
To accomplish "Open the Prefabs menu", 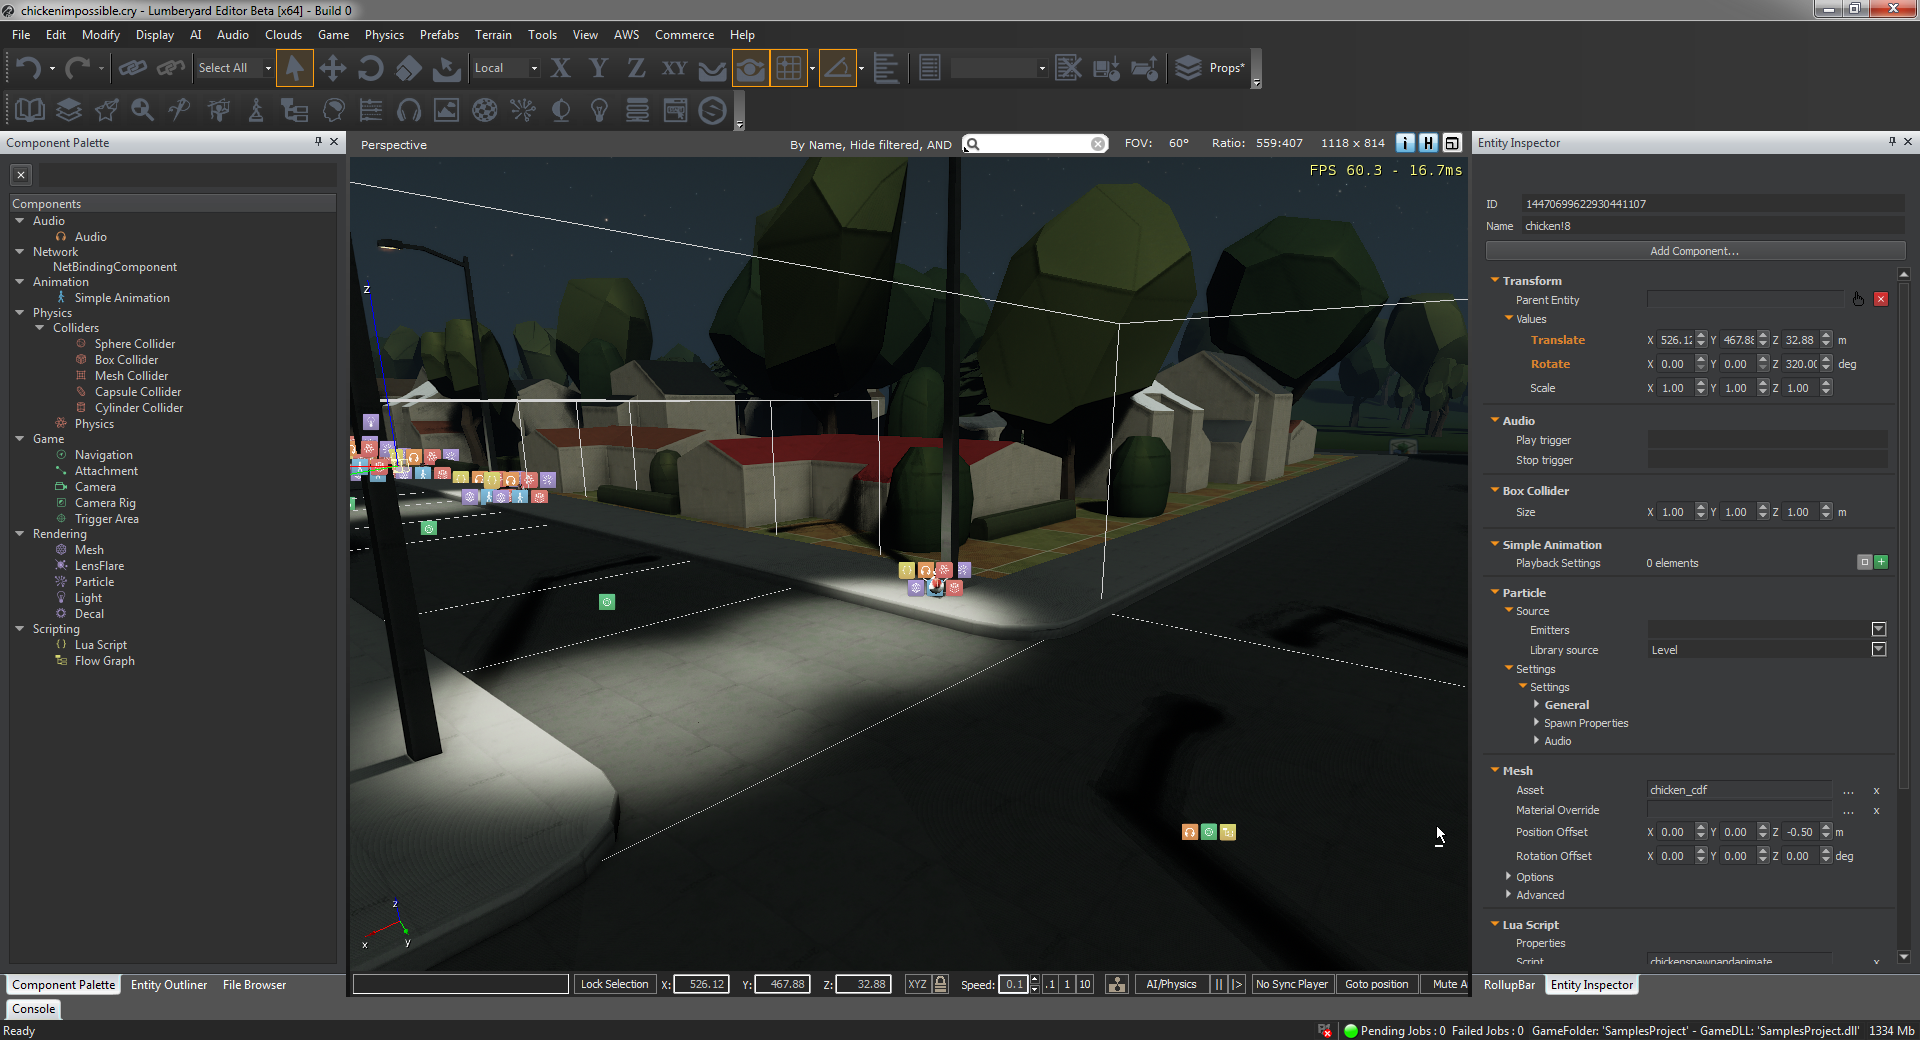I will click(x=439, y=34).
